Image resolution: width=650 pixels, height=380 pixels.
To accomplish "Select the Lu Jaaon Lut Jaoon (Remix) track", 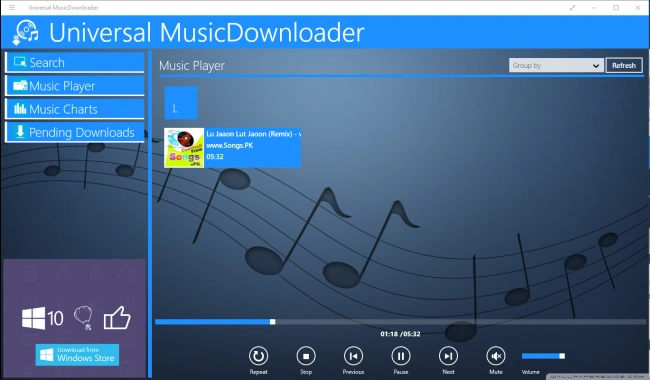I will point(233,148).
